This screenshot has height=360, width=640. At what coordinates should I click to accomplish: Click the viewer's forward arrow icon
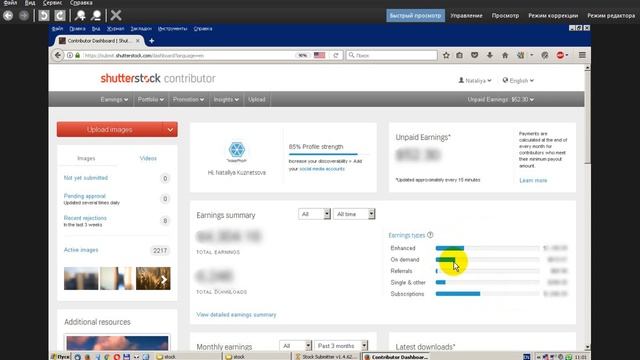point(24,16)
